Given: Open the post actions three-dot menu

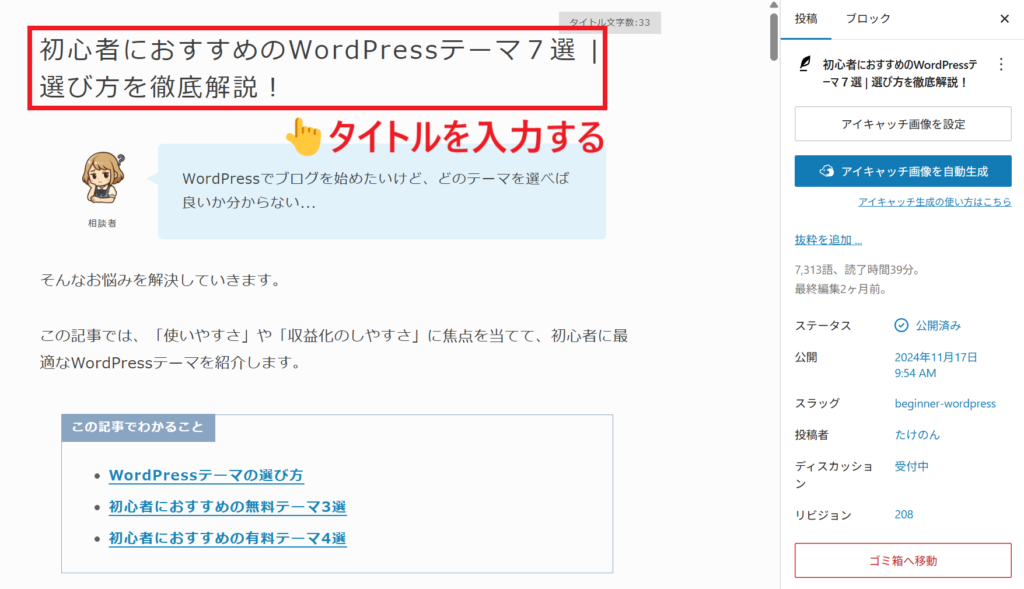Looking at the screenshot, I should (1001, 65).
